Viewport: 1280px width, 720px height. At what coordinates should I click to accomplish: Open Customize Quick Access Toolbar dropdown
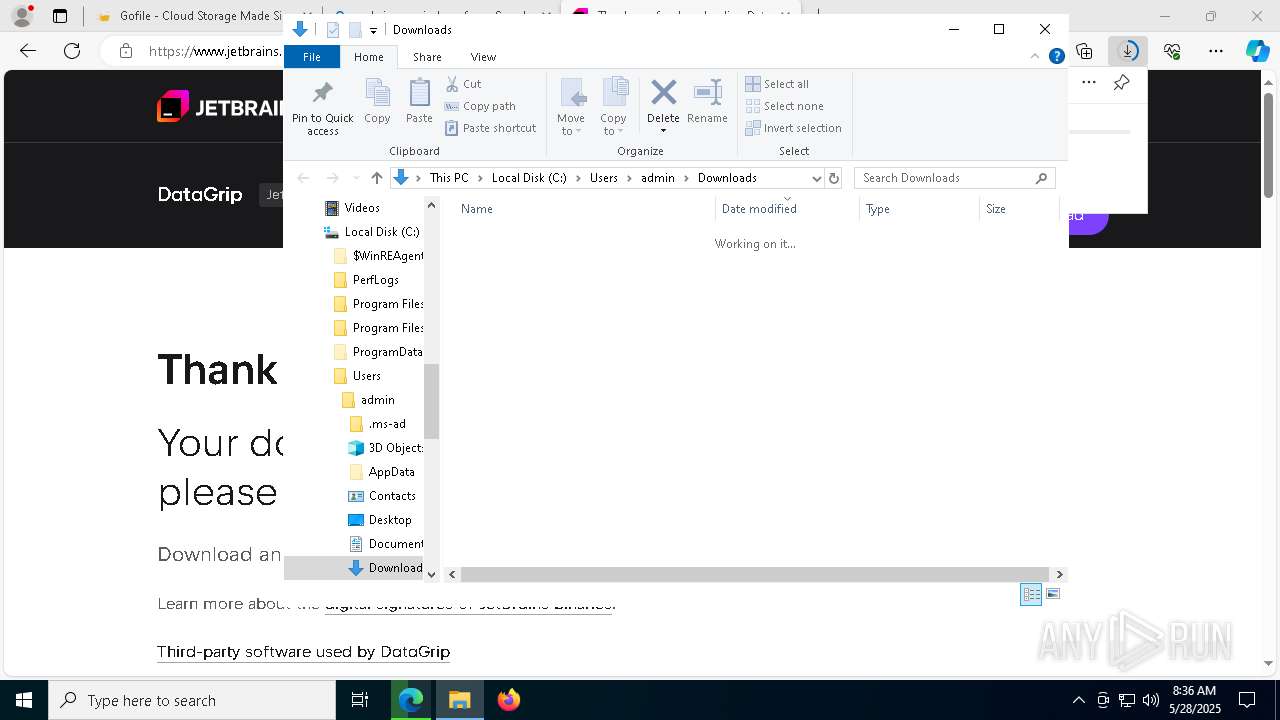coord(373,30)
